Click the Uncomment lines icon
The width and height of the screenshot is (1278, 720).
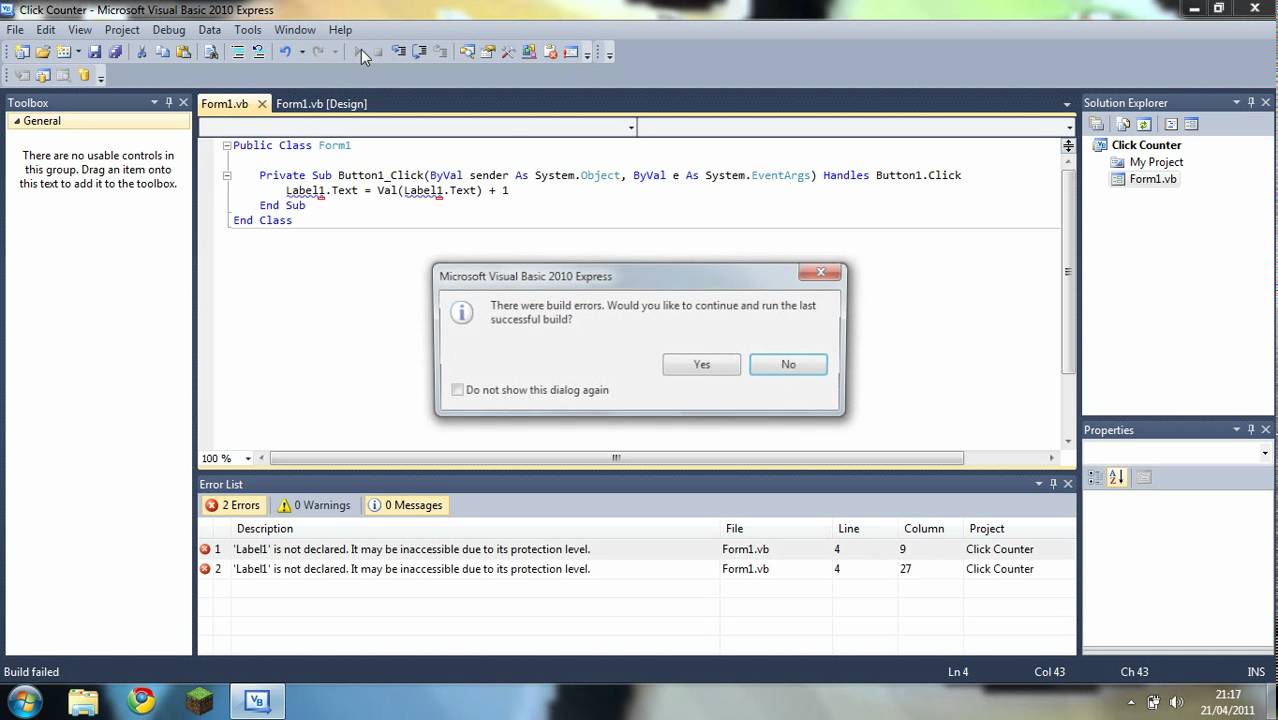(258, 52)
